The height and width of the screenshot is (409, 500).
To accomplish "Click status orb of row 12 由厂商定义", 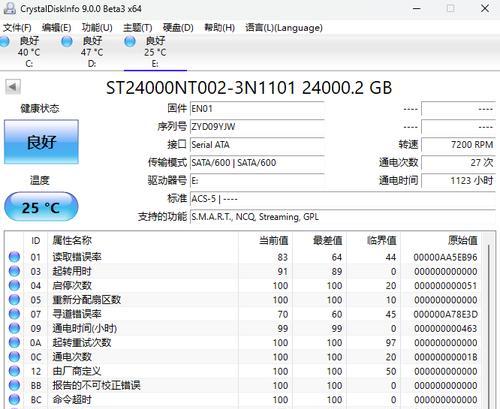I will tap(14, 371).
